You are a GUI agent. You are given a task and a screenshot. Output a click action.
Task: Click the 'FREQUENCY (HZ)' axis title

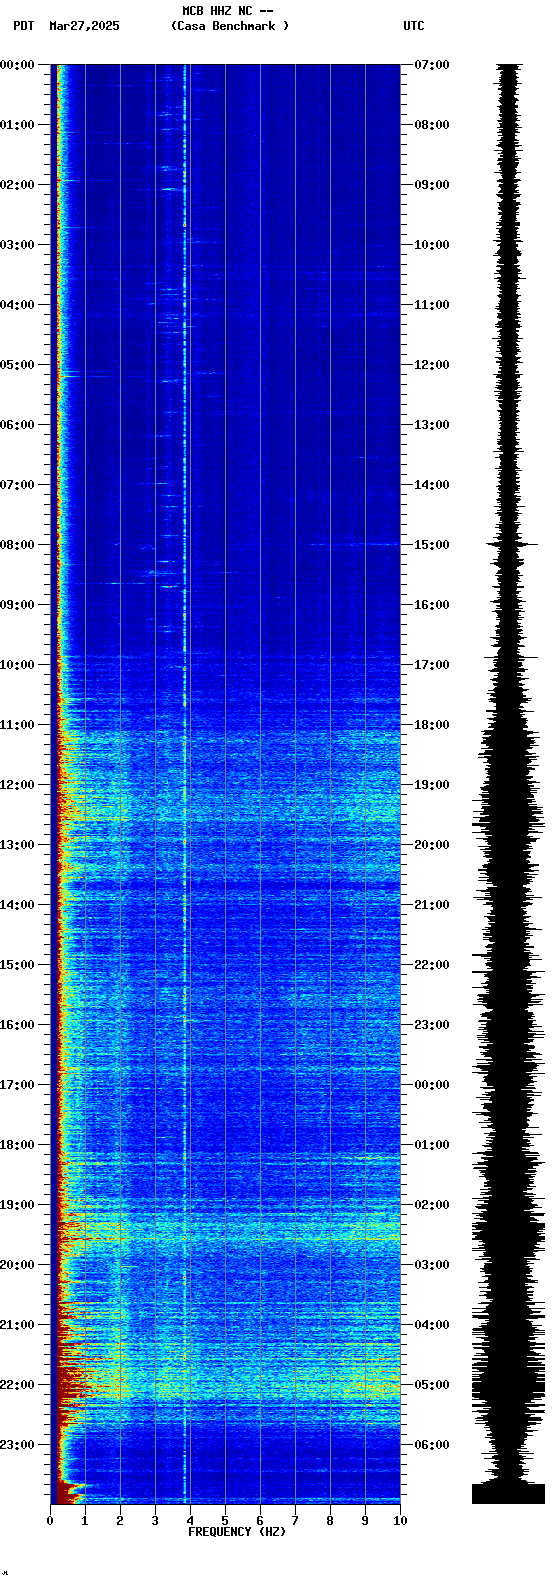point(237,1532)
